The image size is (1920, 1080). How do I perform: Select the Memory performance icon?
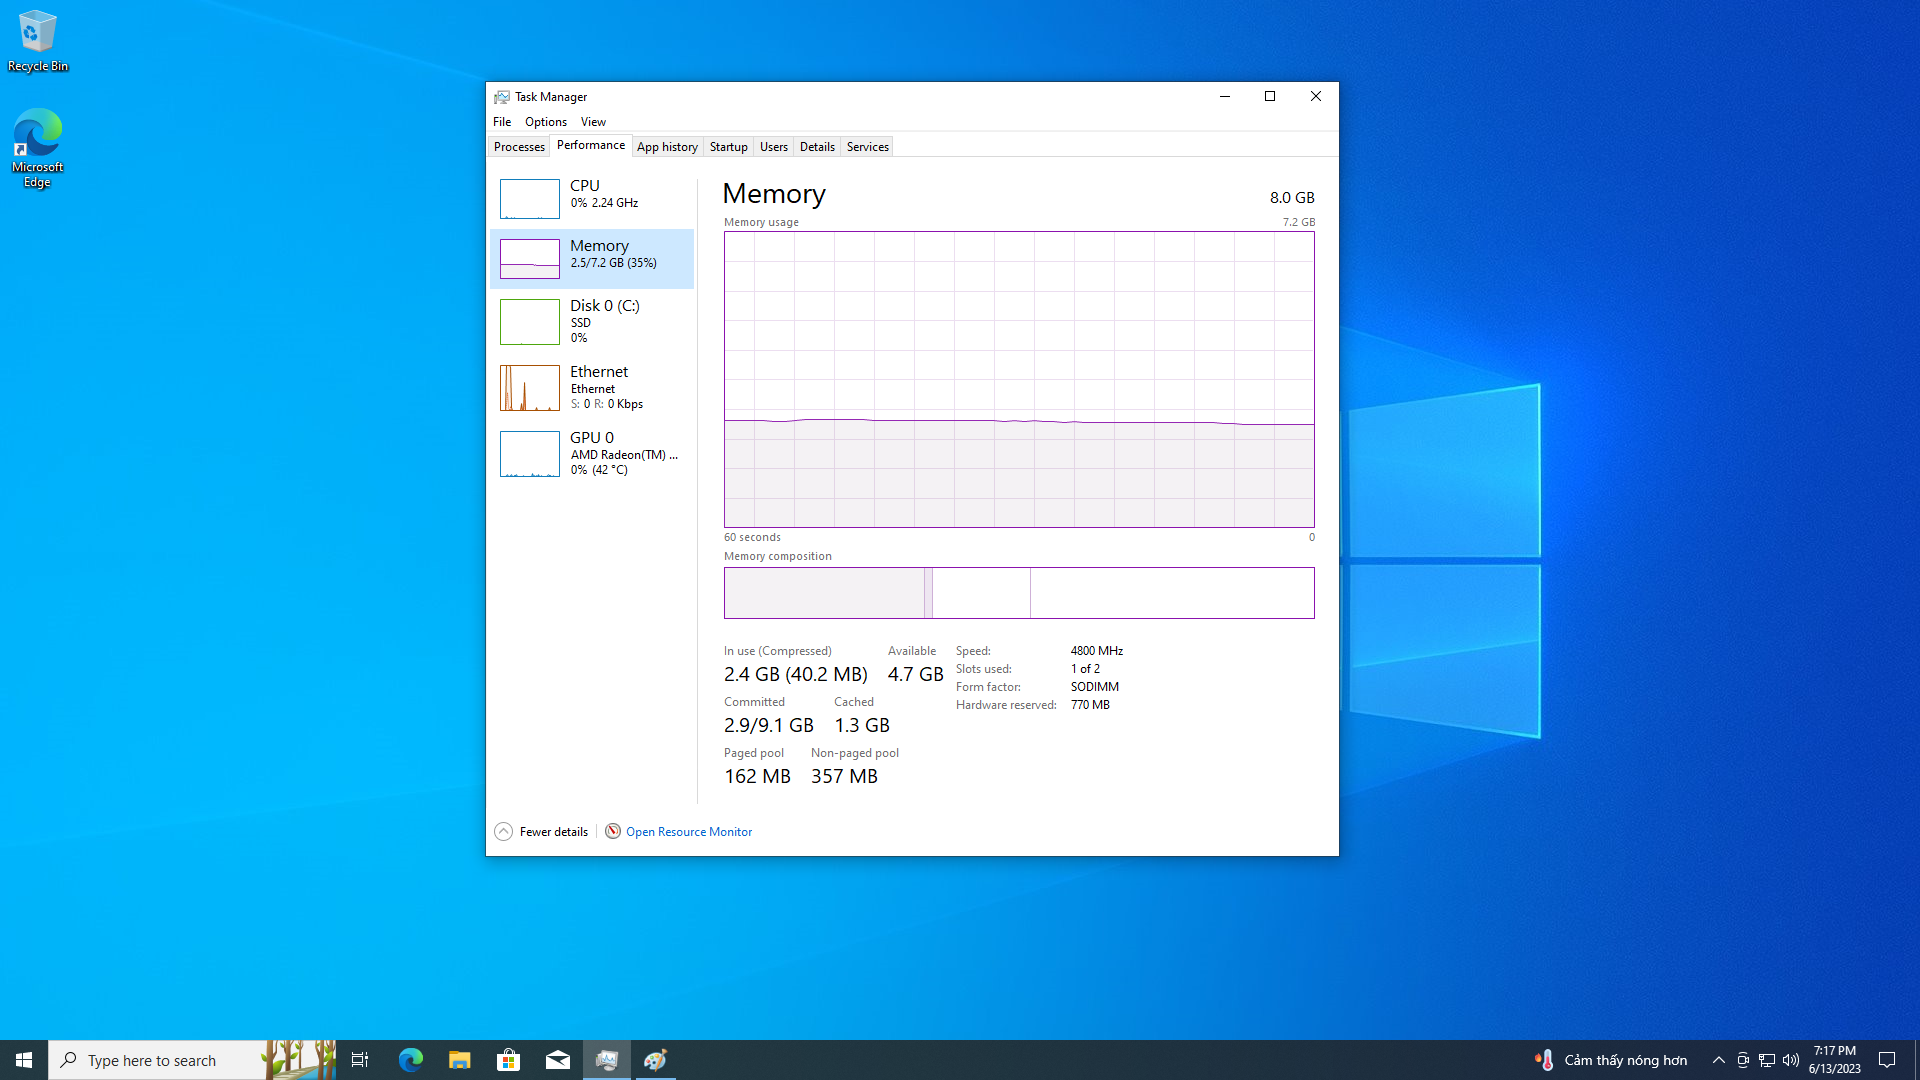[527, 257]
